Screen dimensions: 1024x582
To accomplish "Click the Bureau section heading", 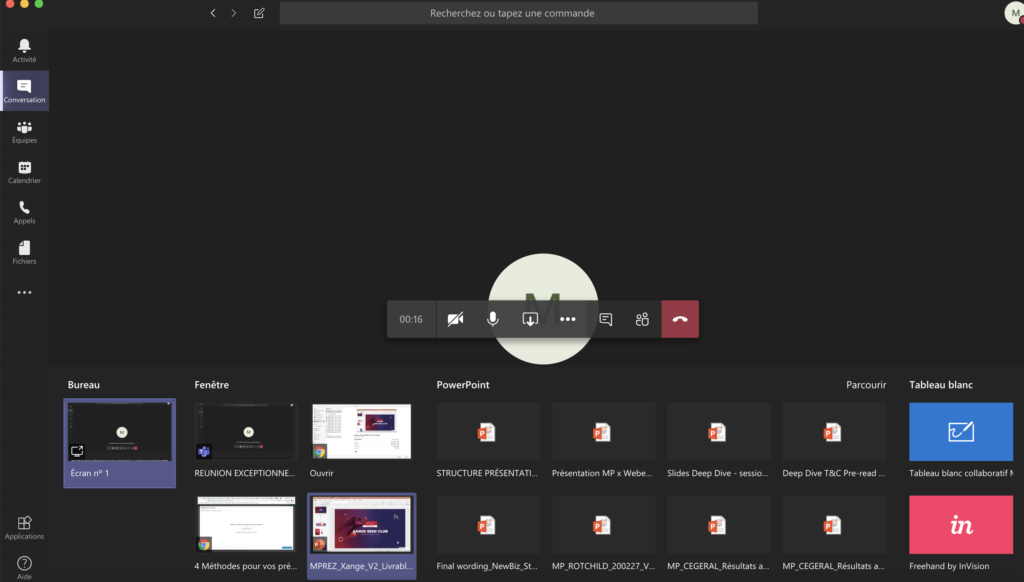I will pos(84,385).
